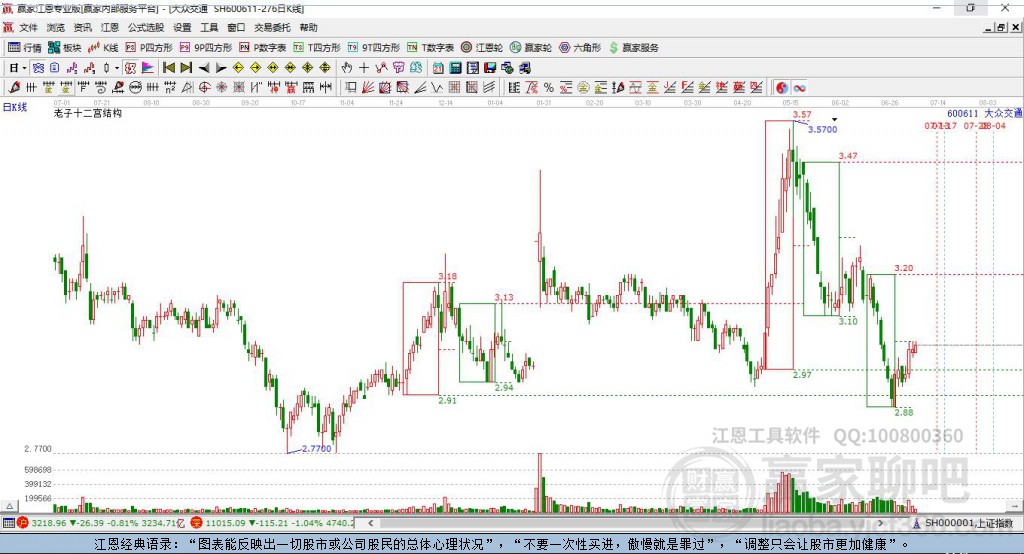Screen dimensions: 1024x554
Task: Click the SH000001 上证指数 status entry
Action: [968, 523]
